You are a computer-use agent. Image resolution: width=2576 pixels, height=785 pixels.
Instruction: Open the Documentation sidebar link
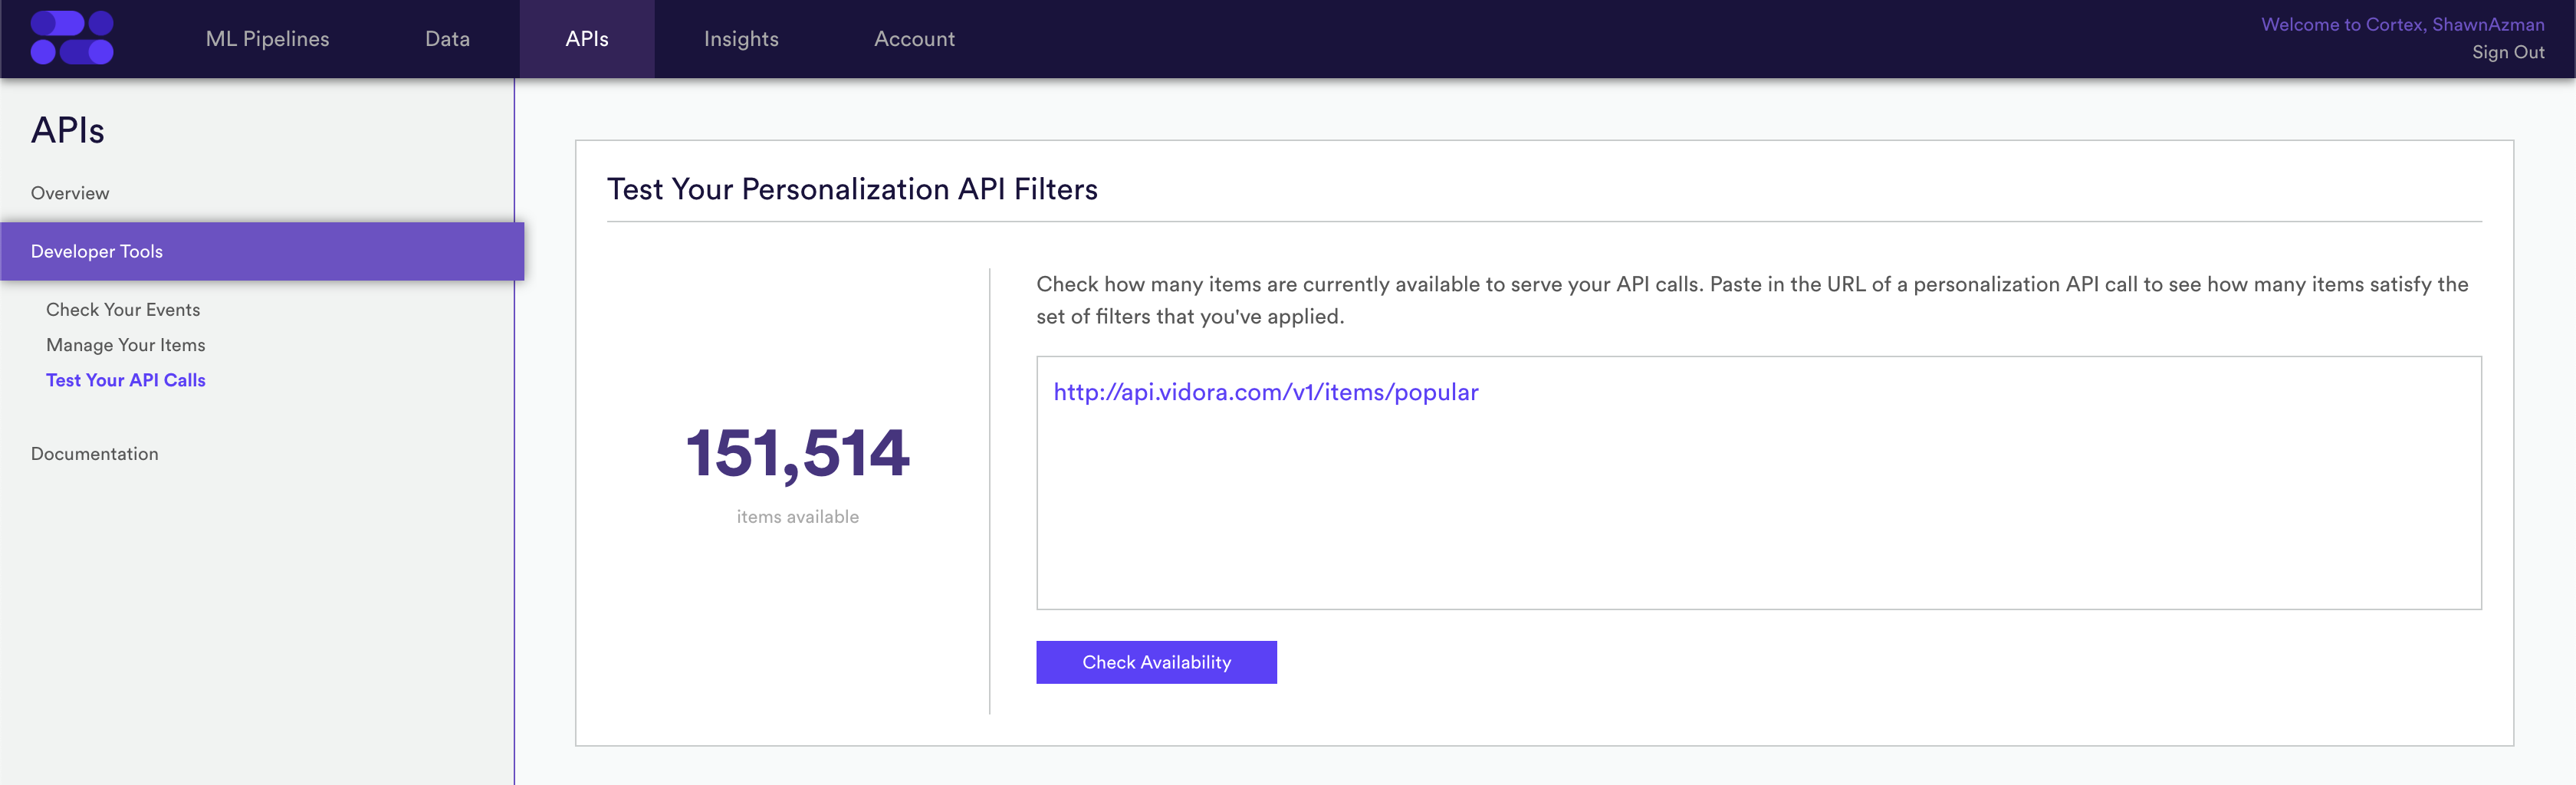(x=94, y=454)
